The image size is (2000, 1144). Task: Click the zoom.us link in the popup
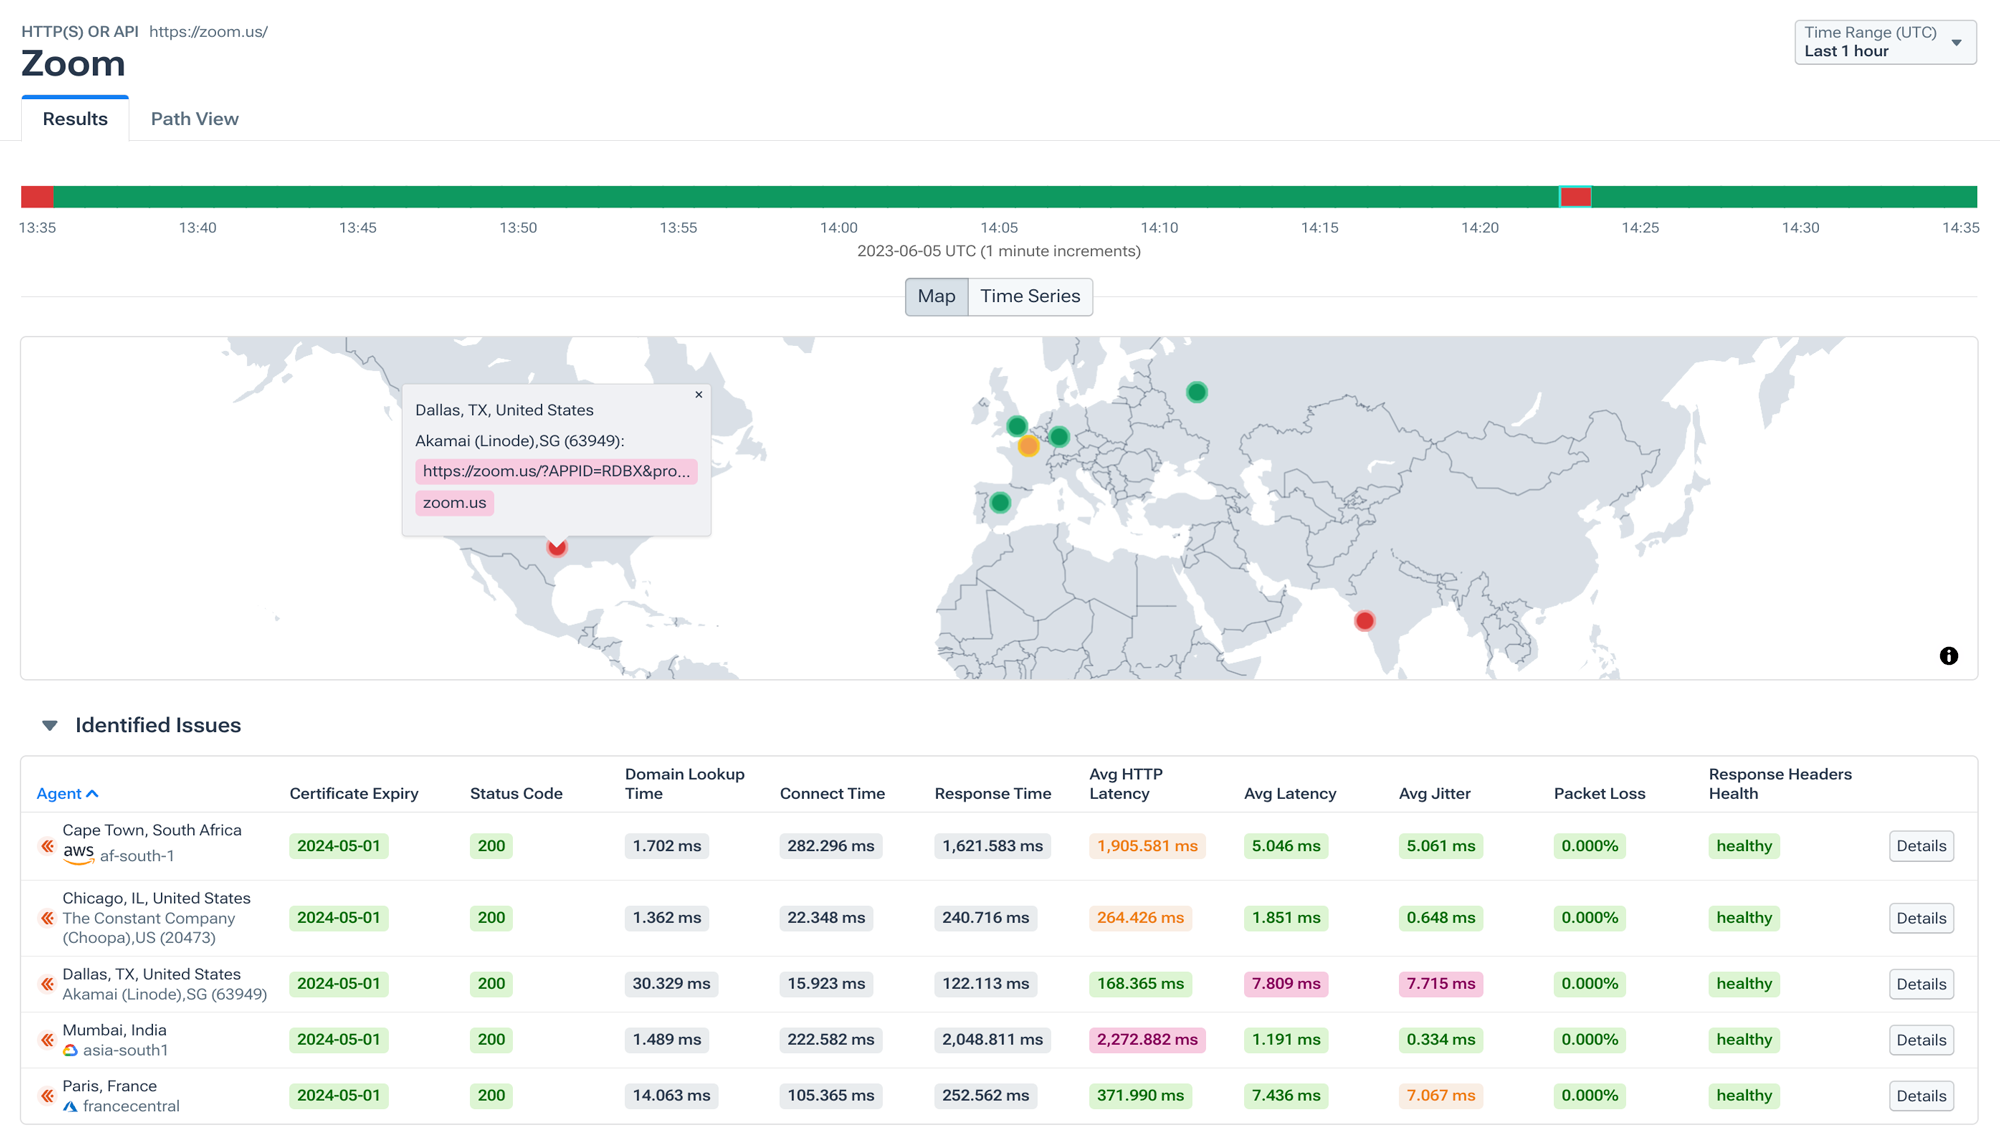click(454, 503)
